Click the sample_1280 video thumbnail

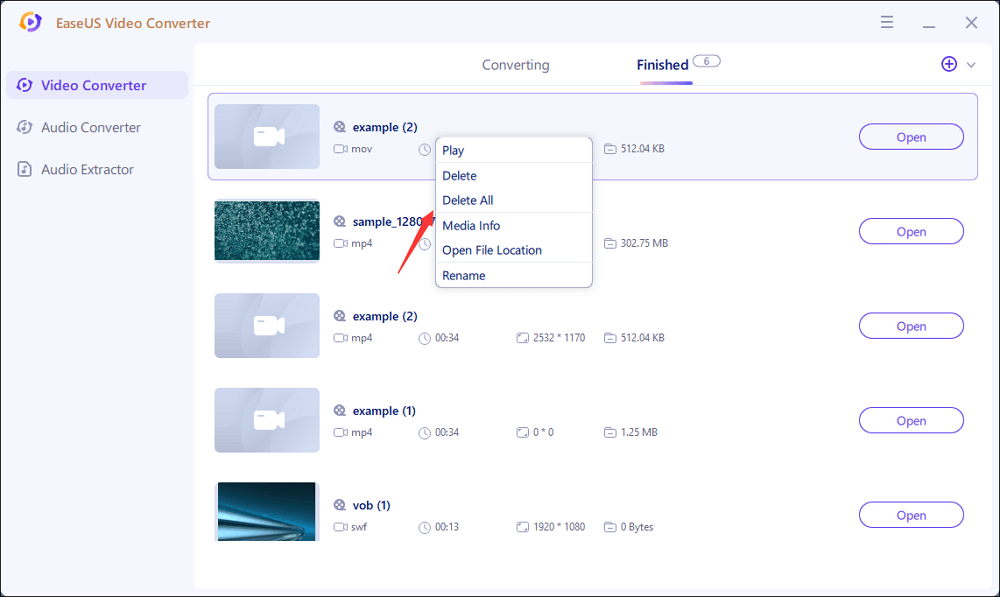(x=266, y=231)
